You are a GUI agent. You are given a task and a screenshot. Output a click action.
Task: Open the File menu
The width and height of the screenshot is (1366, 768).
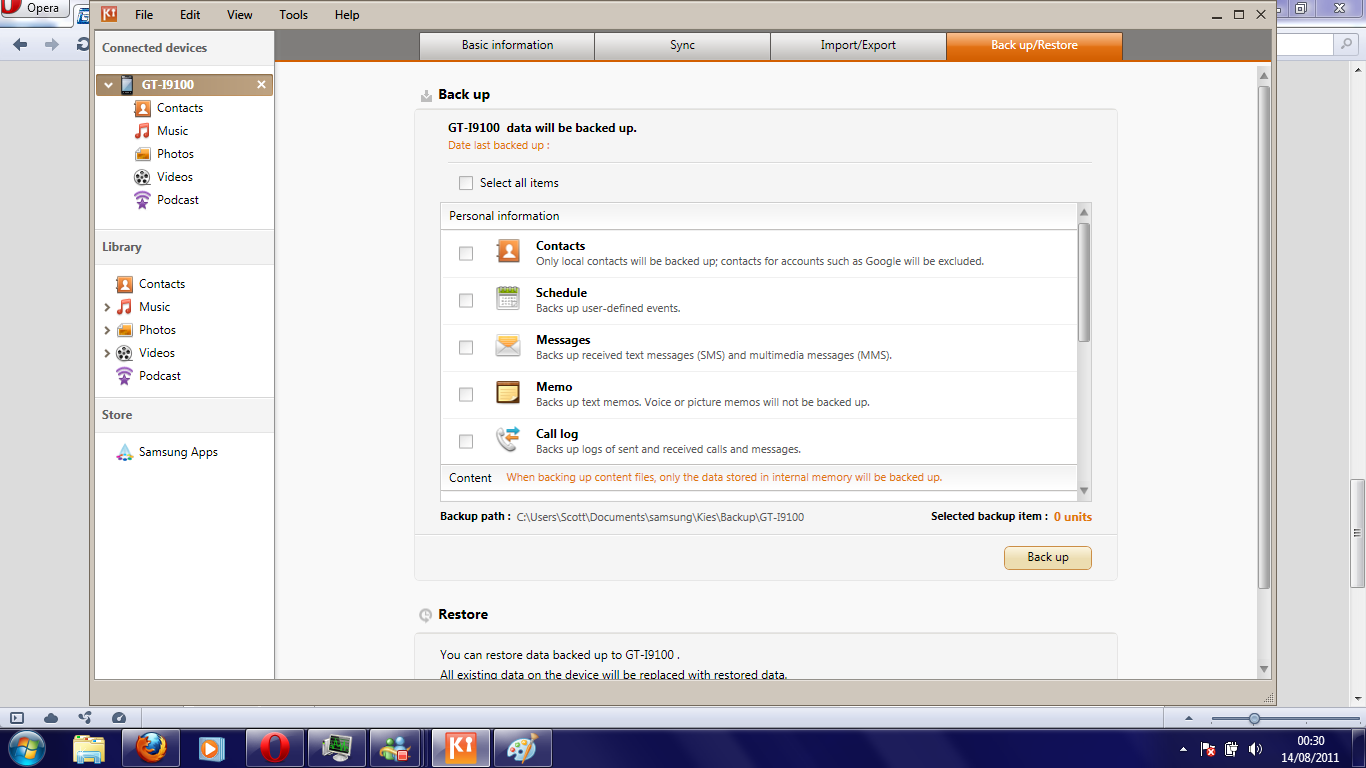pyautogui.click(x=144, y=15)
